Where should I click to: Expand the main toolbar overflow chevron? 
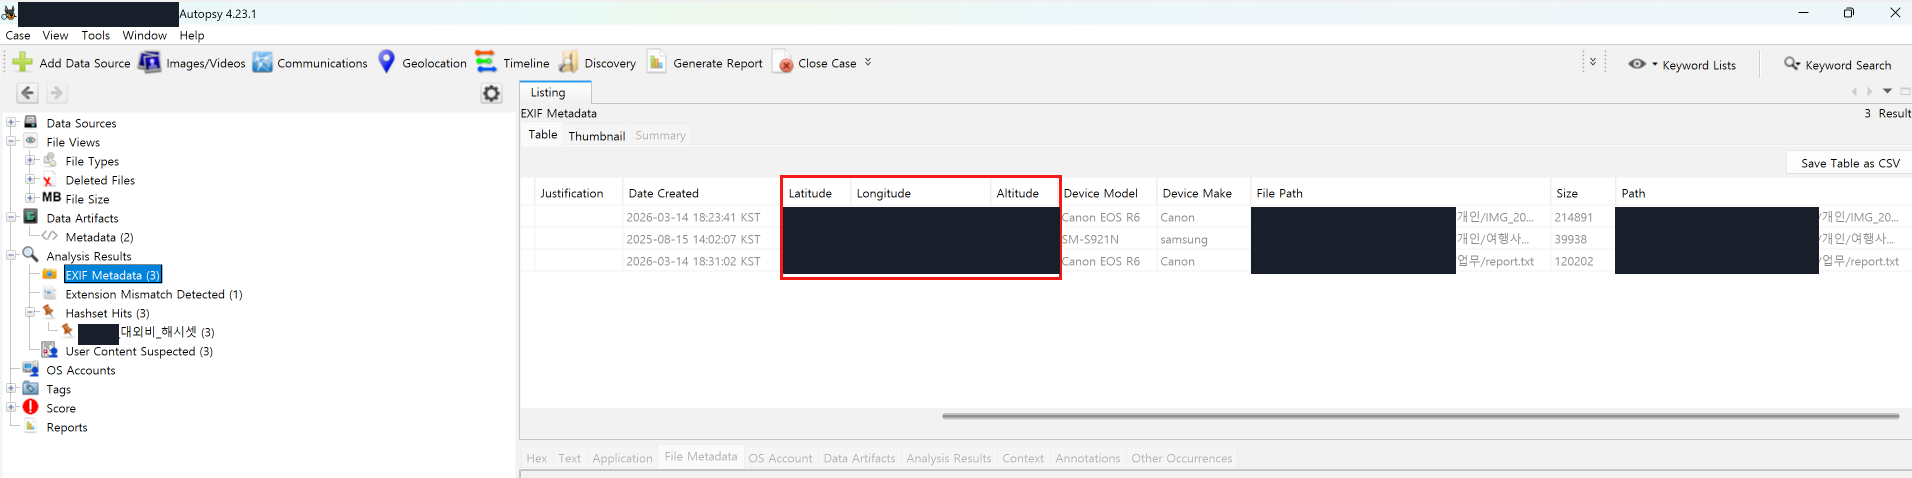[x=868, y=62]
